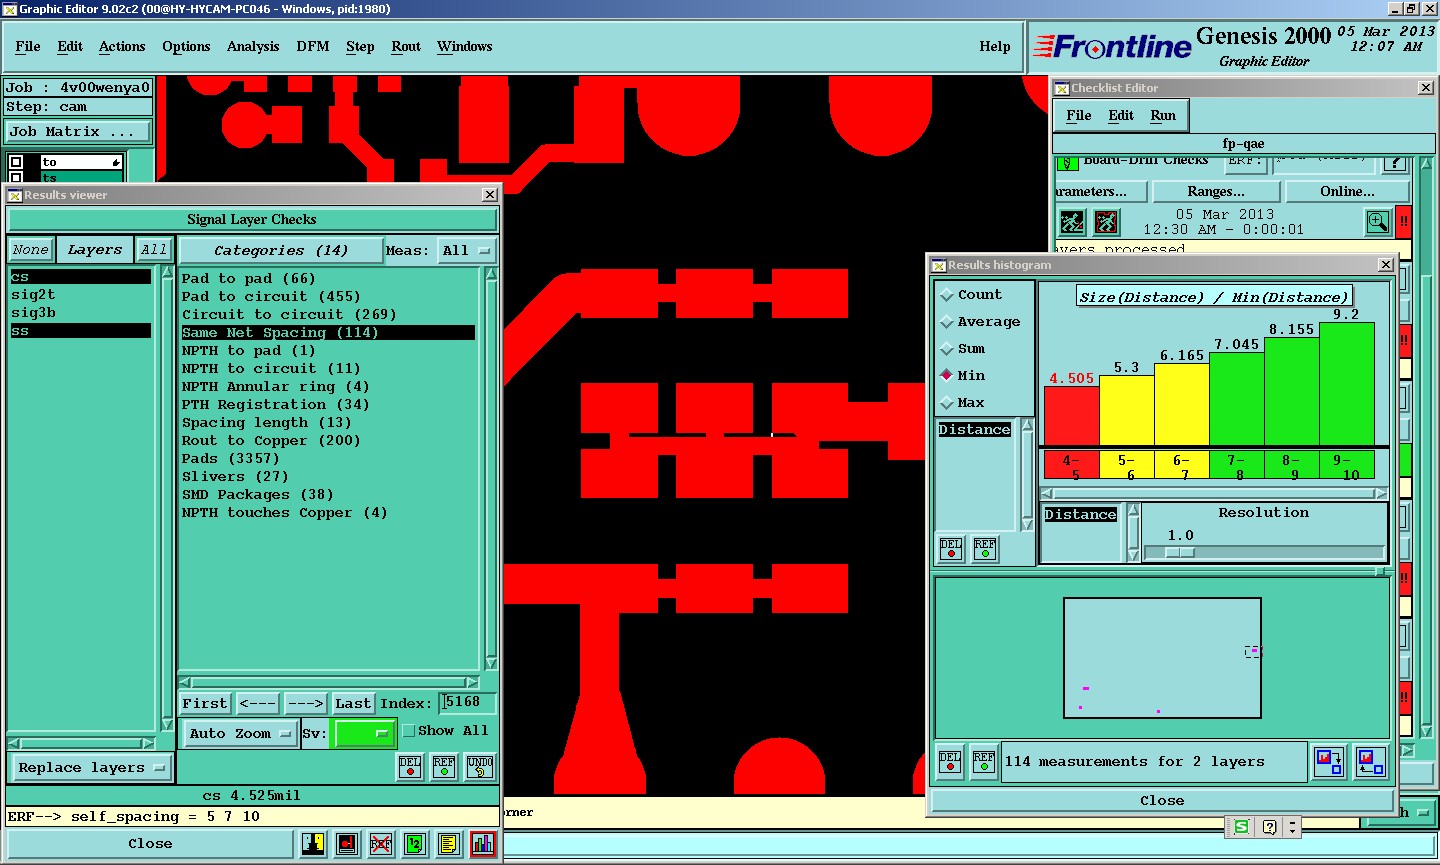Click DEL icon beside 114 measurements text

(x=950, y=762)
